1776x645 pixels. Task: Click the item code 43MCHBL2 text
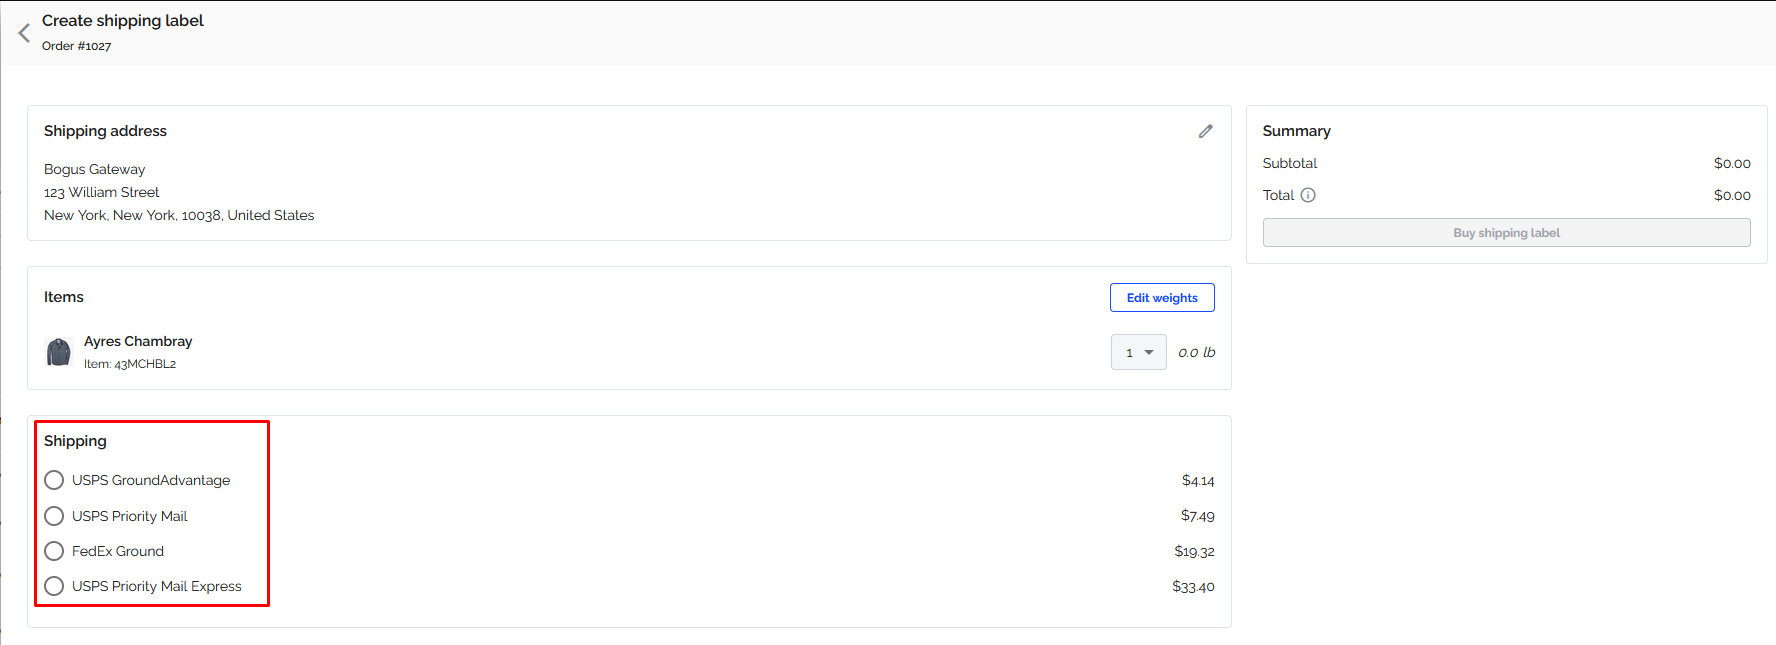[145, 364]
